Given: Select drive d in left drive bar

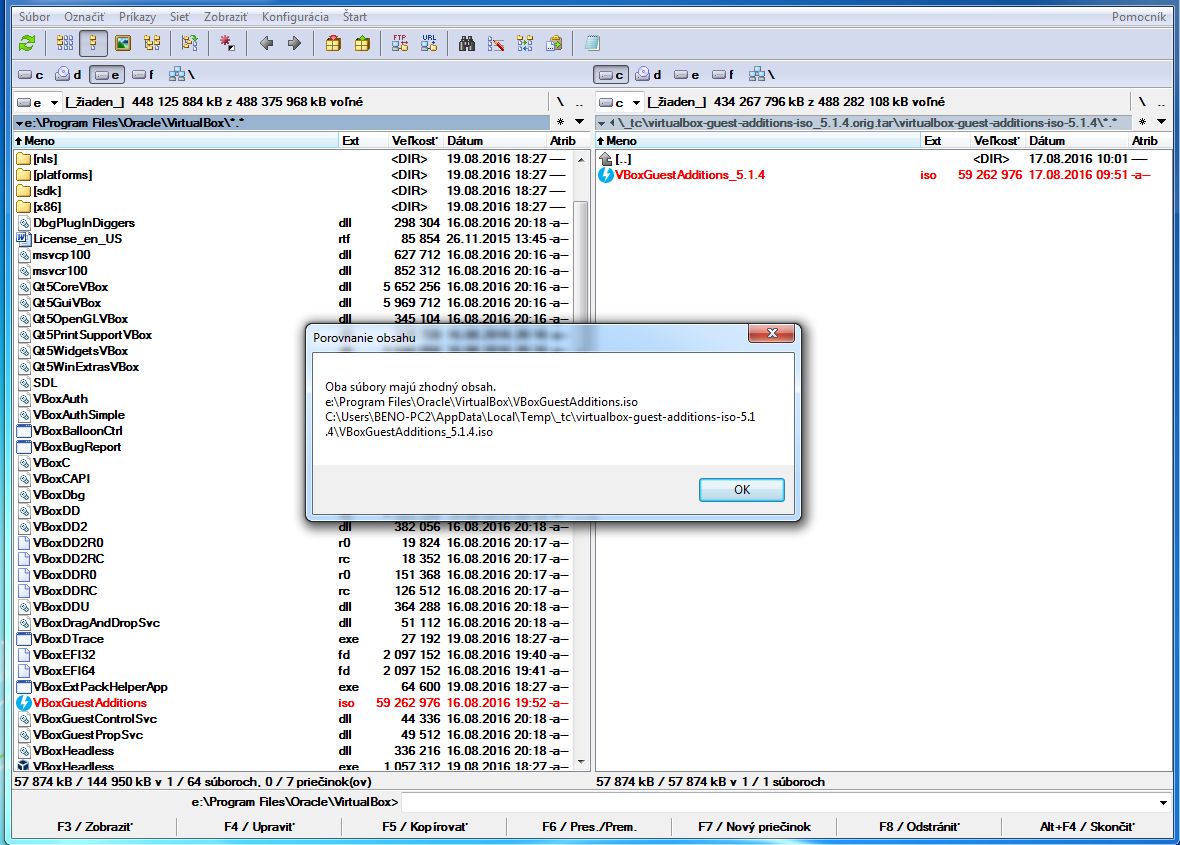Looking at the screenshot, I should pyautogui.click(x=68, y=74).
